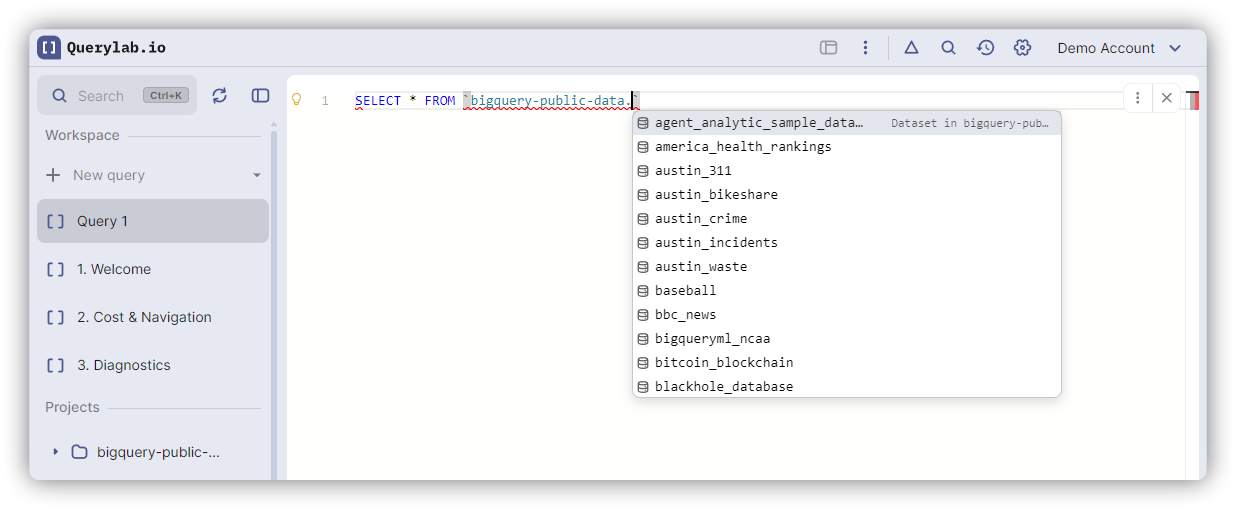Open the vertical dots menu in header
The image size is (1236, 509).
(x=866, y=48)
